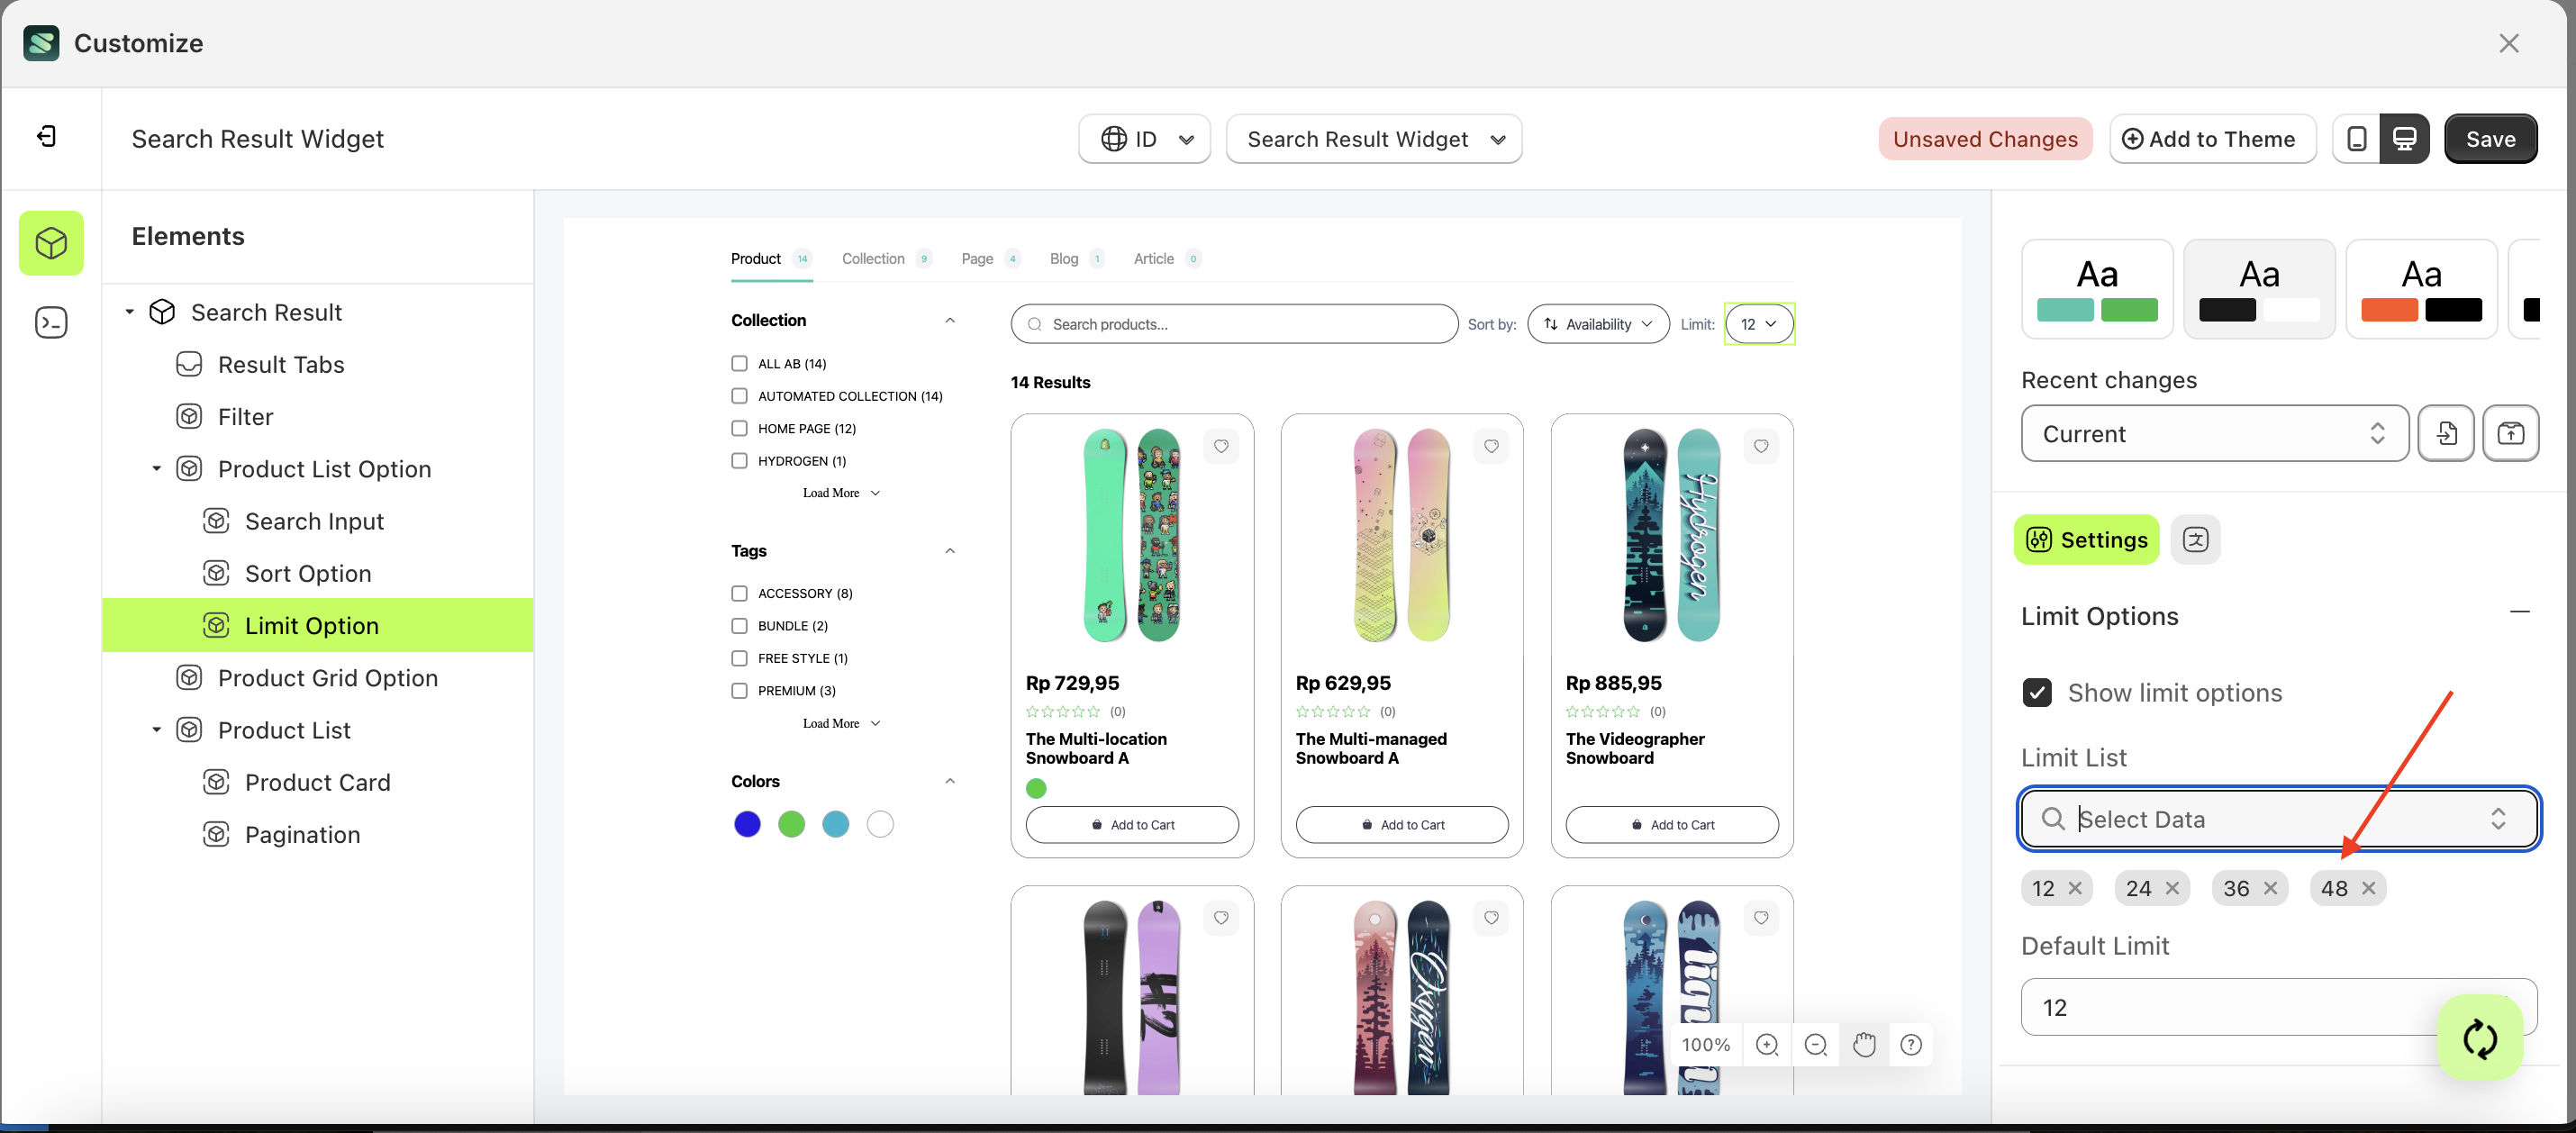
Task: Open the Elements panel in the left sidebar
Action: pyautogui.click(x=51, y=242)
